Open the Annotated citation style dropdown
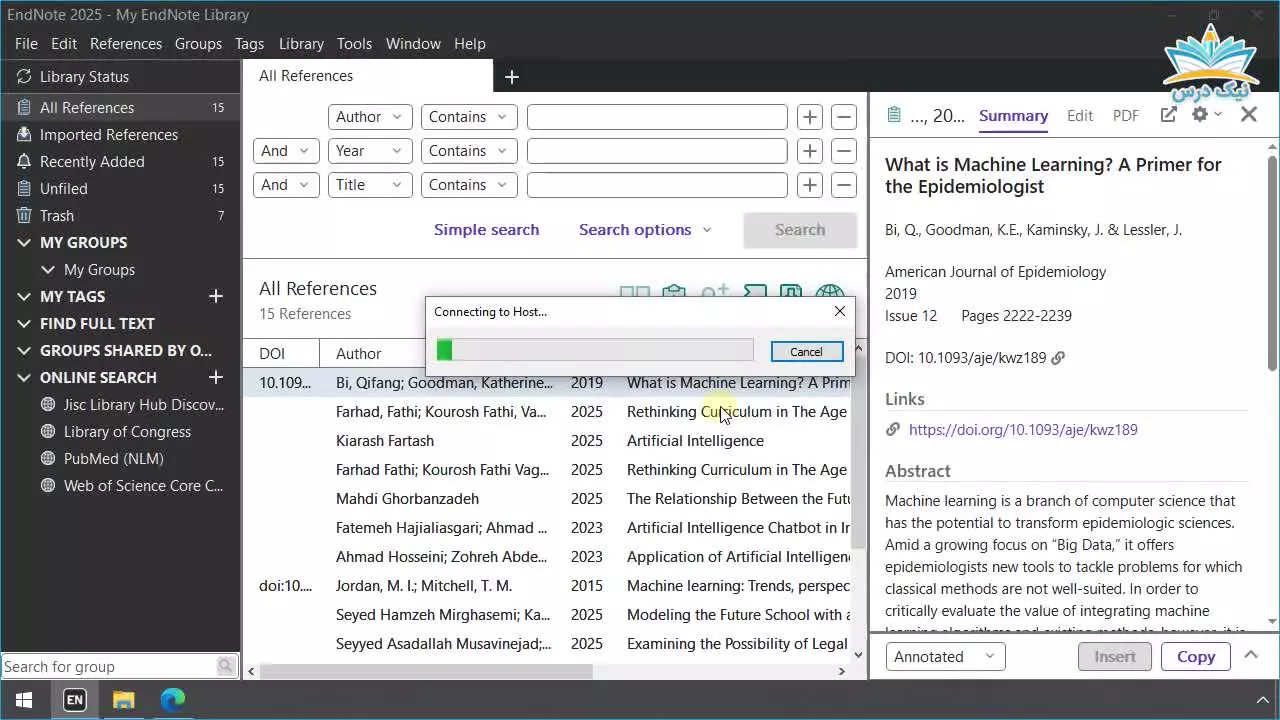This screenshot has width=1280, height=720. coord(945,657)
